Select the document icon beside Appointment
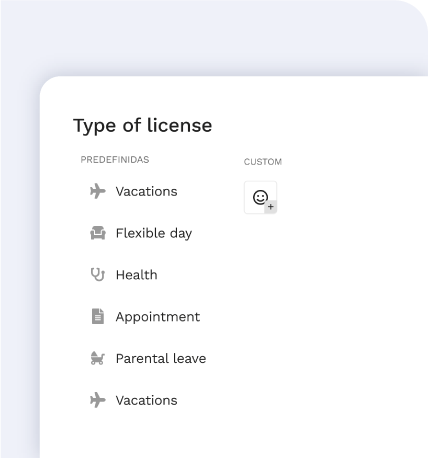Image resolution: width=429 pixels, height=459 pixels. (98, 316)
